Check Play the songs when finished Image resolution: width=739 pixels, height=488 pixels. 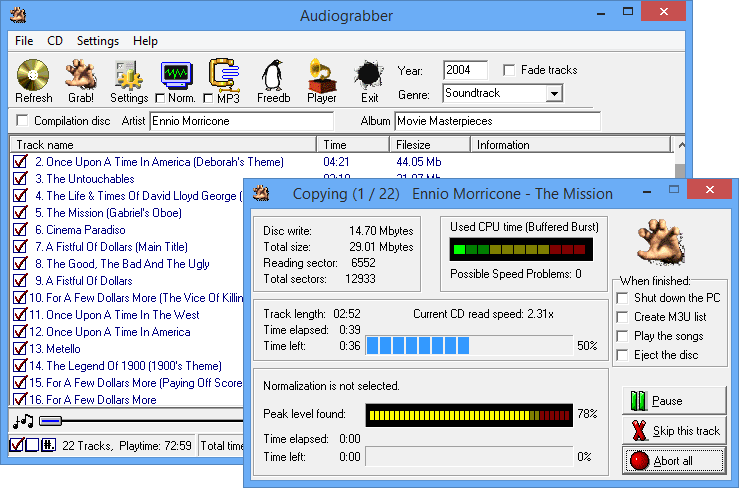(622, 336)
